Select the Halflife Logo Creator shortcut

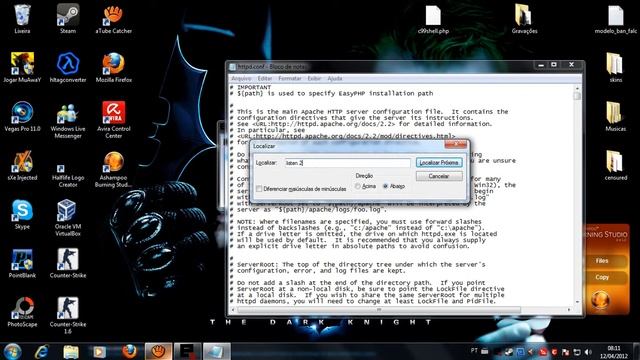tap(68, 173)
